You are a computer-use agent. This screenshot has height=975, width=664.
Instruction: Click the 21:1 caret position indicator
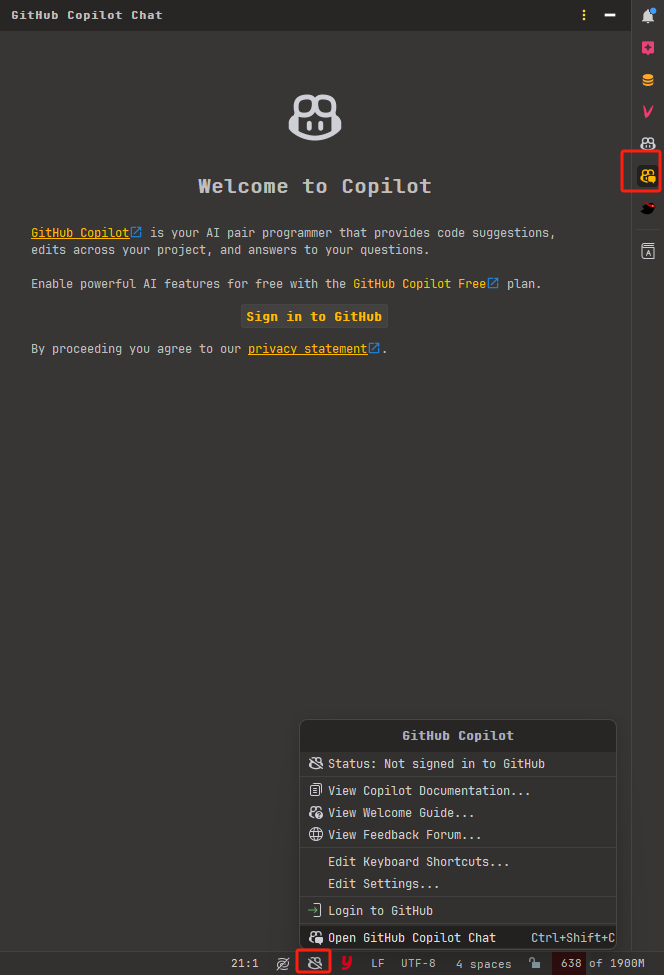(245, 963)
